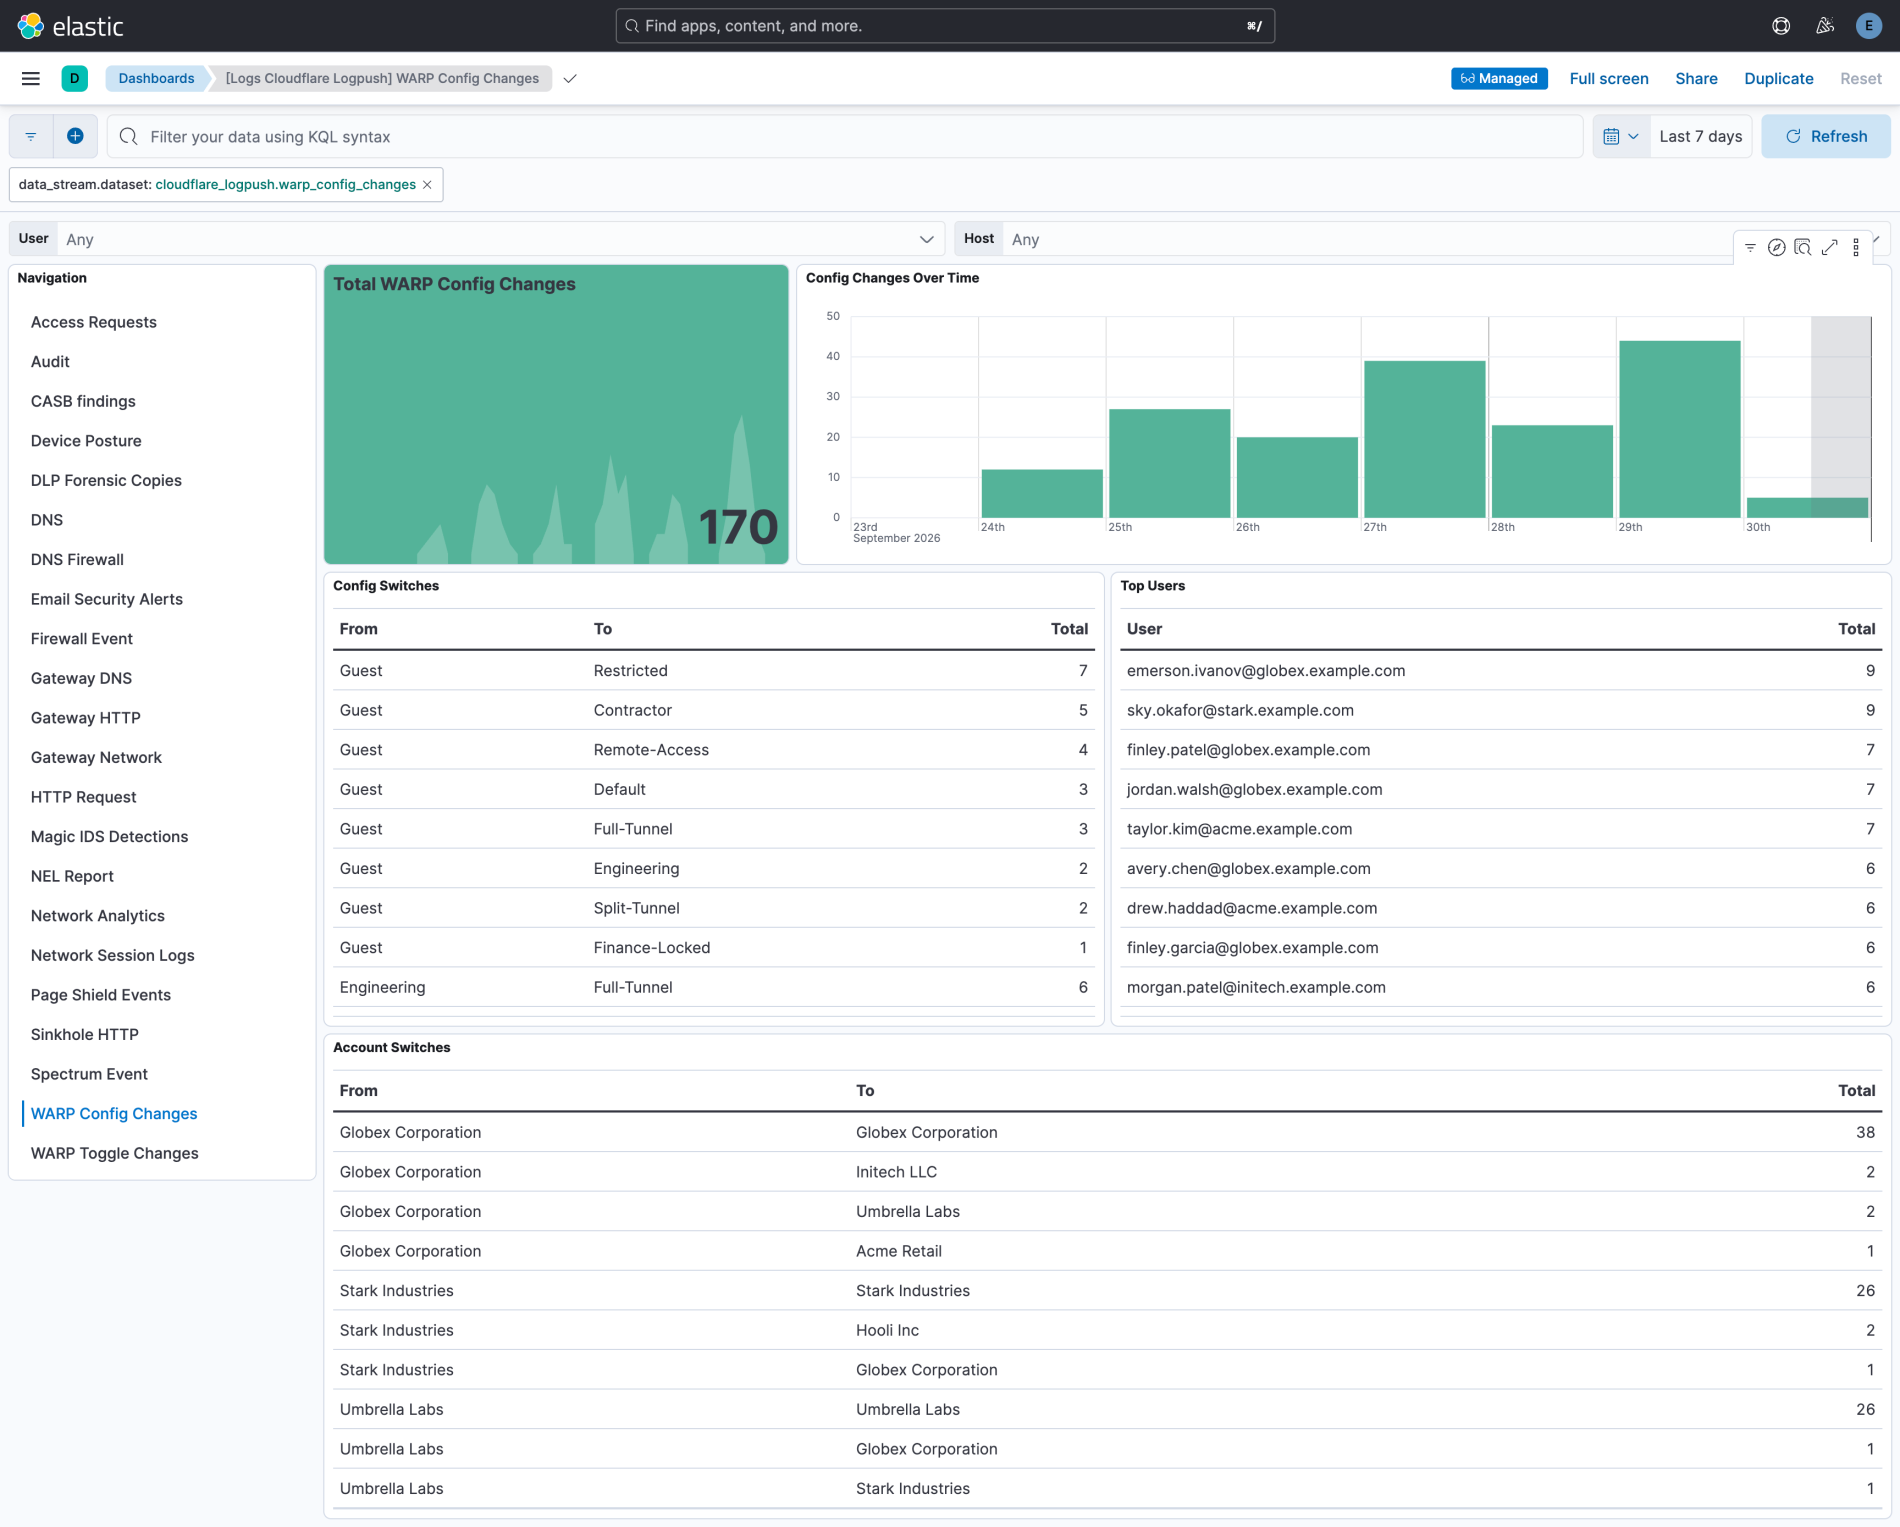Image resolution: width=1900 pixels, height=1527 pixels.
Task: Sort Top Users by User column header
Action: pos(1144,628)
